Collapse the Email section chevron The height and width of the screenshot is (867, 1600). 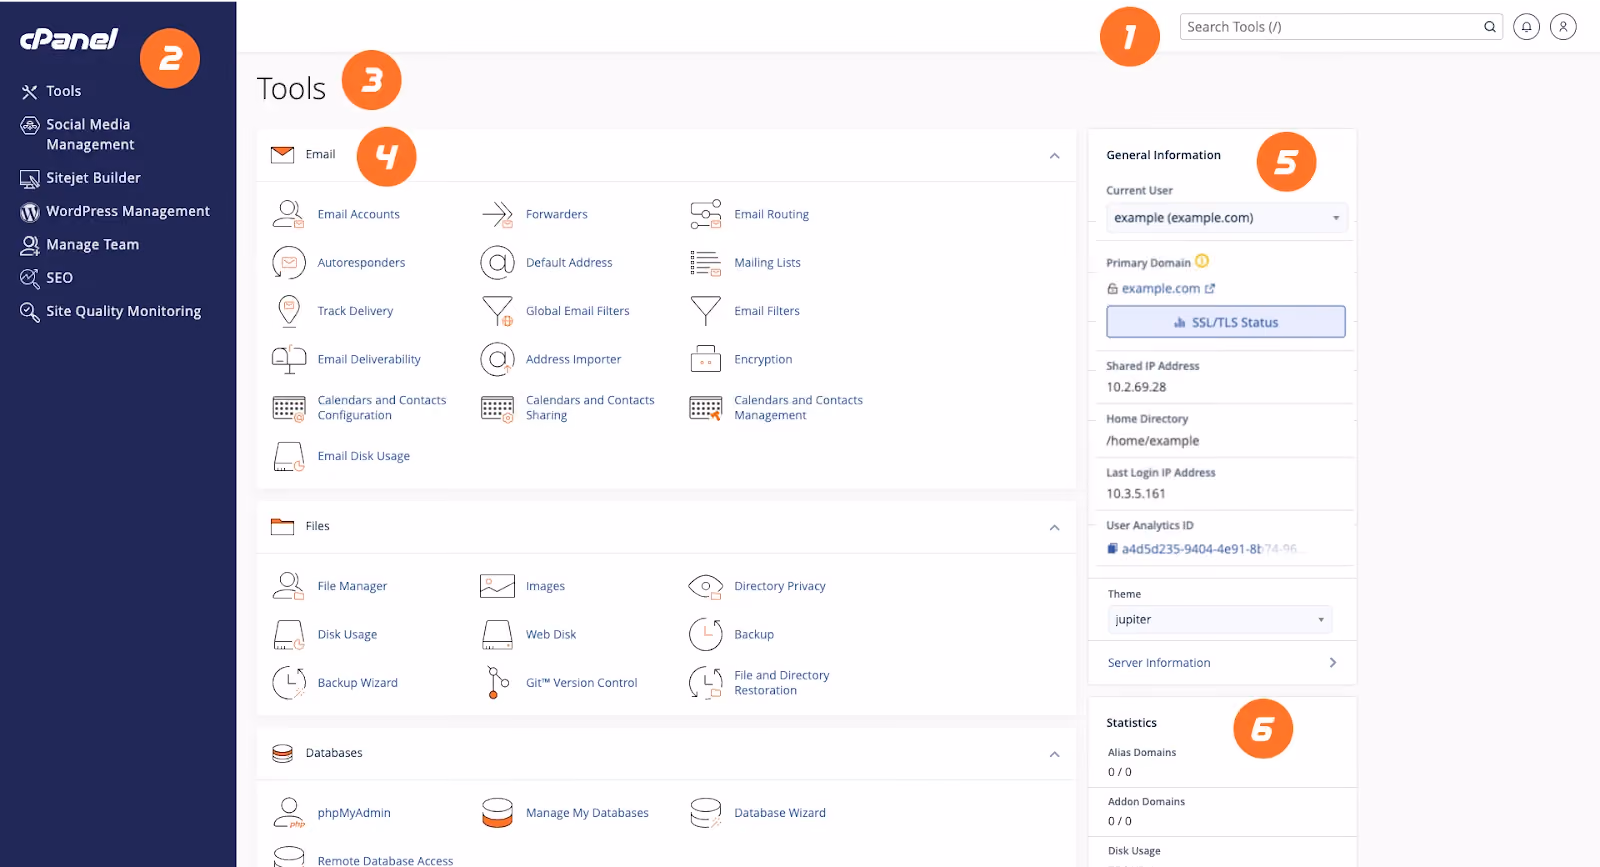click(1054, 155)
